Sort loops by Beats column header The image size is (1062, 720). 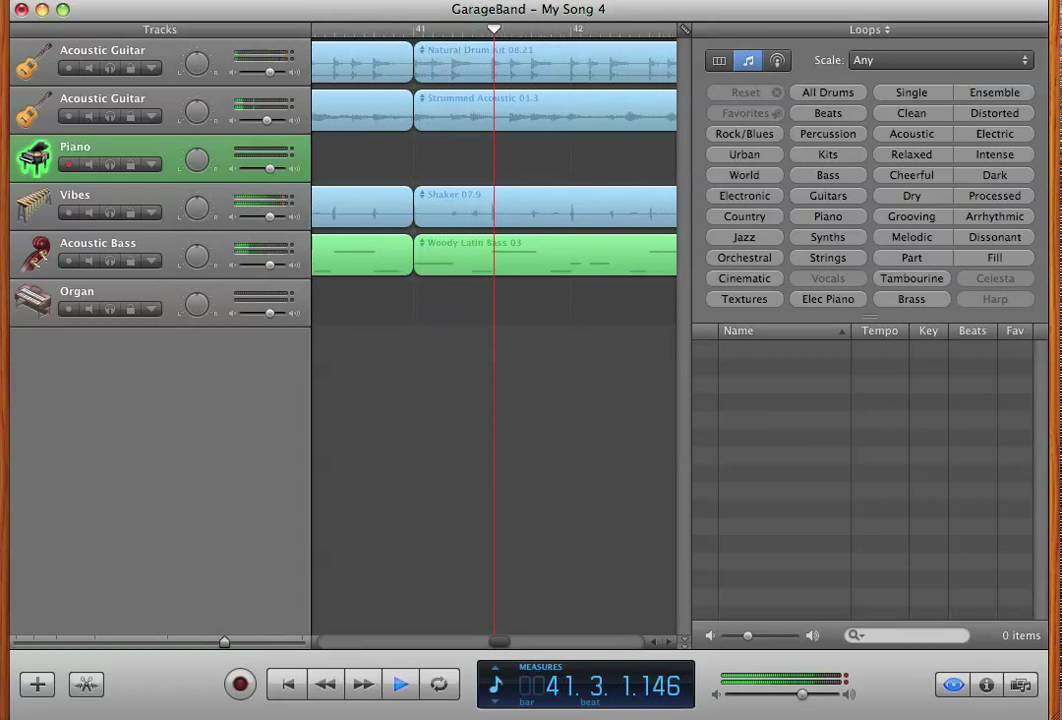point(972,331)
